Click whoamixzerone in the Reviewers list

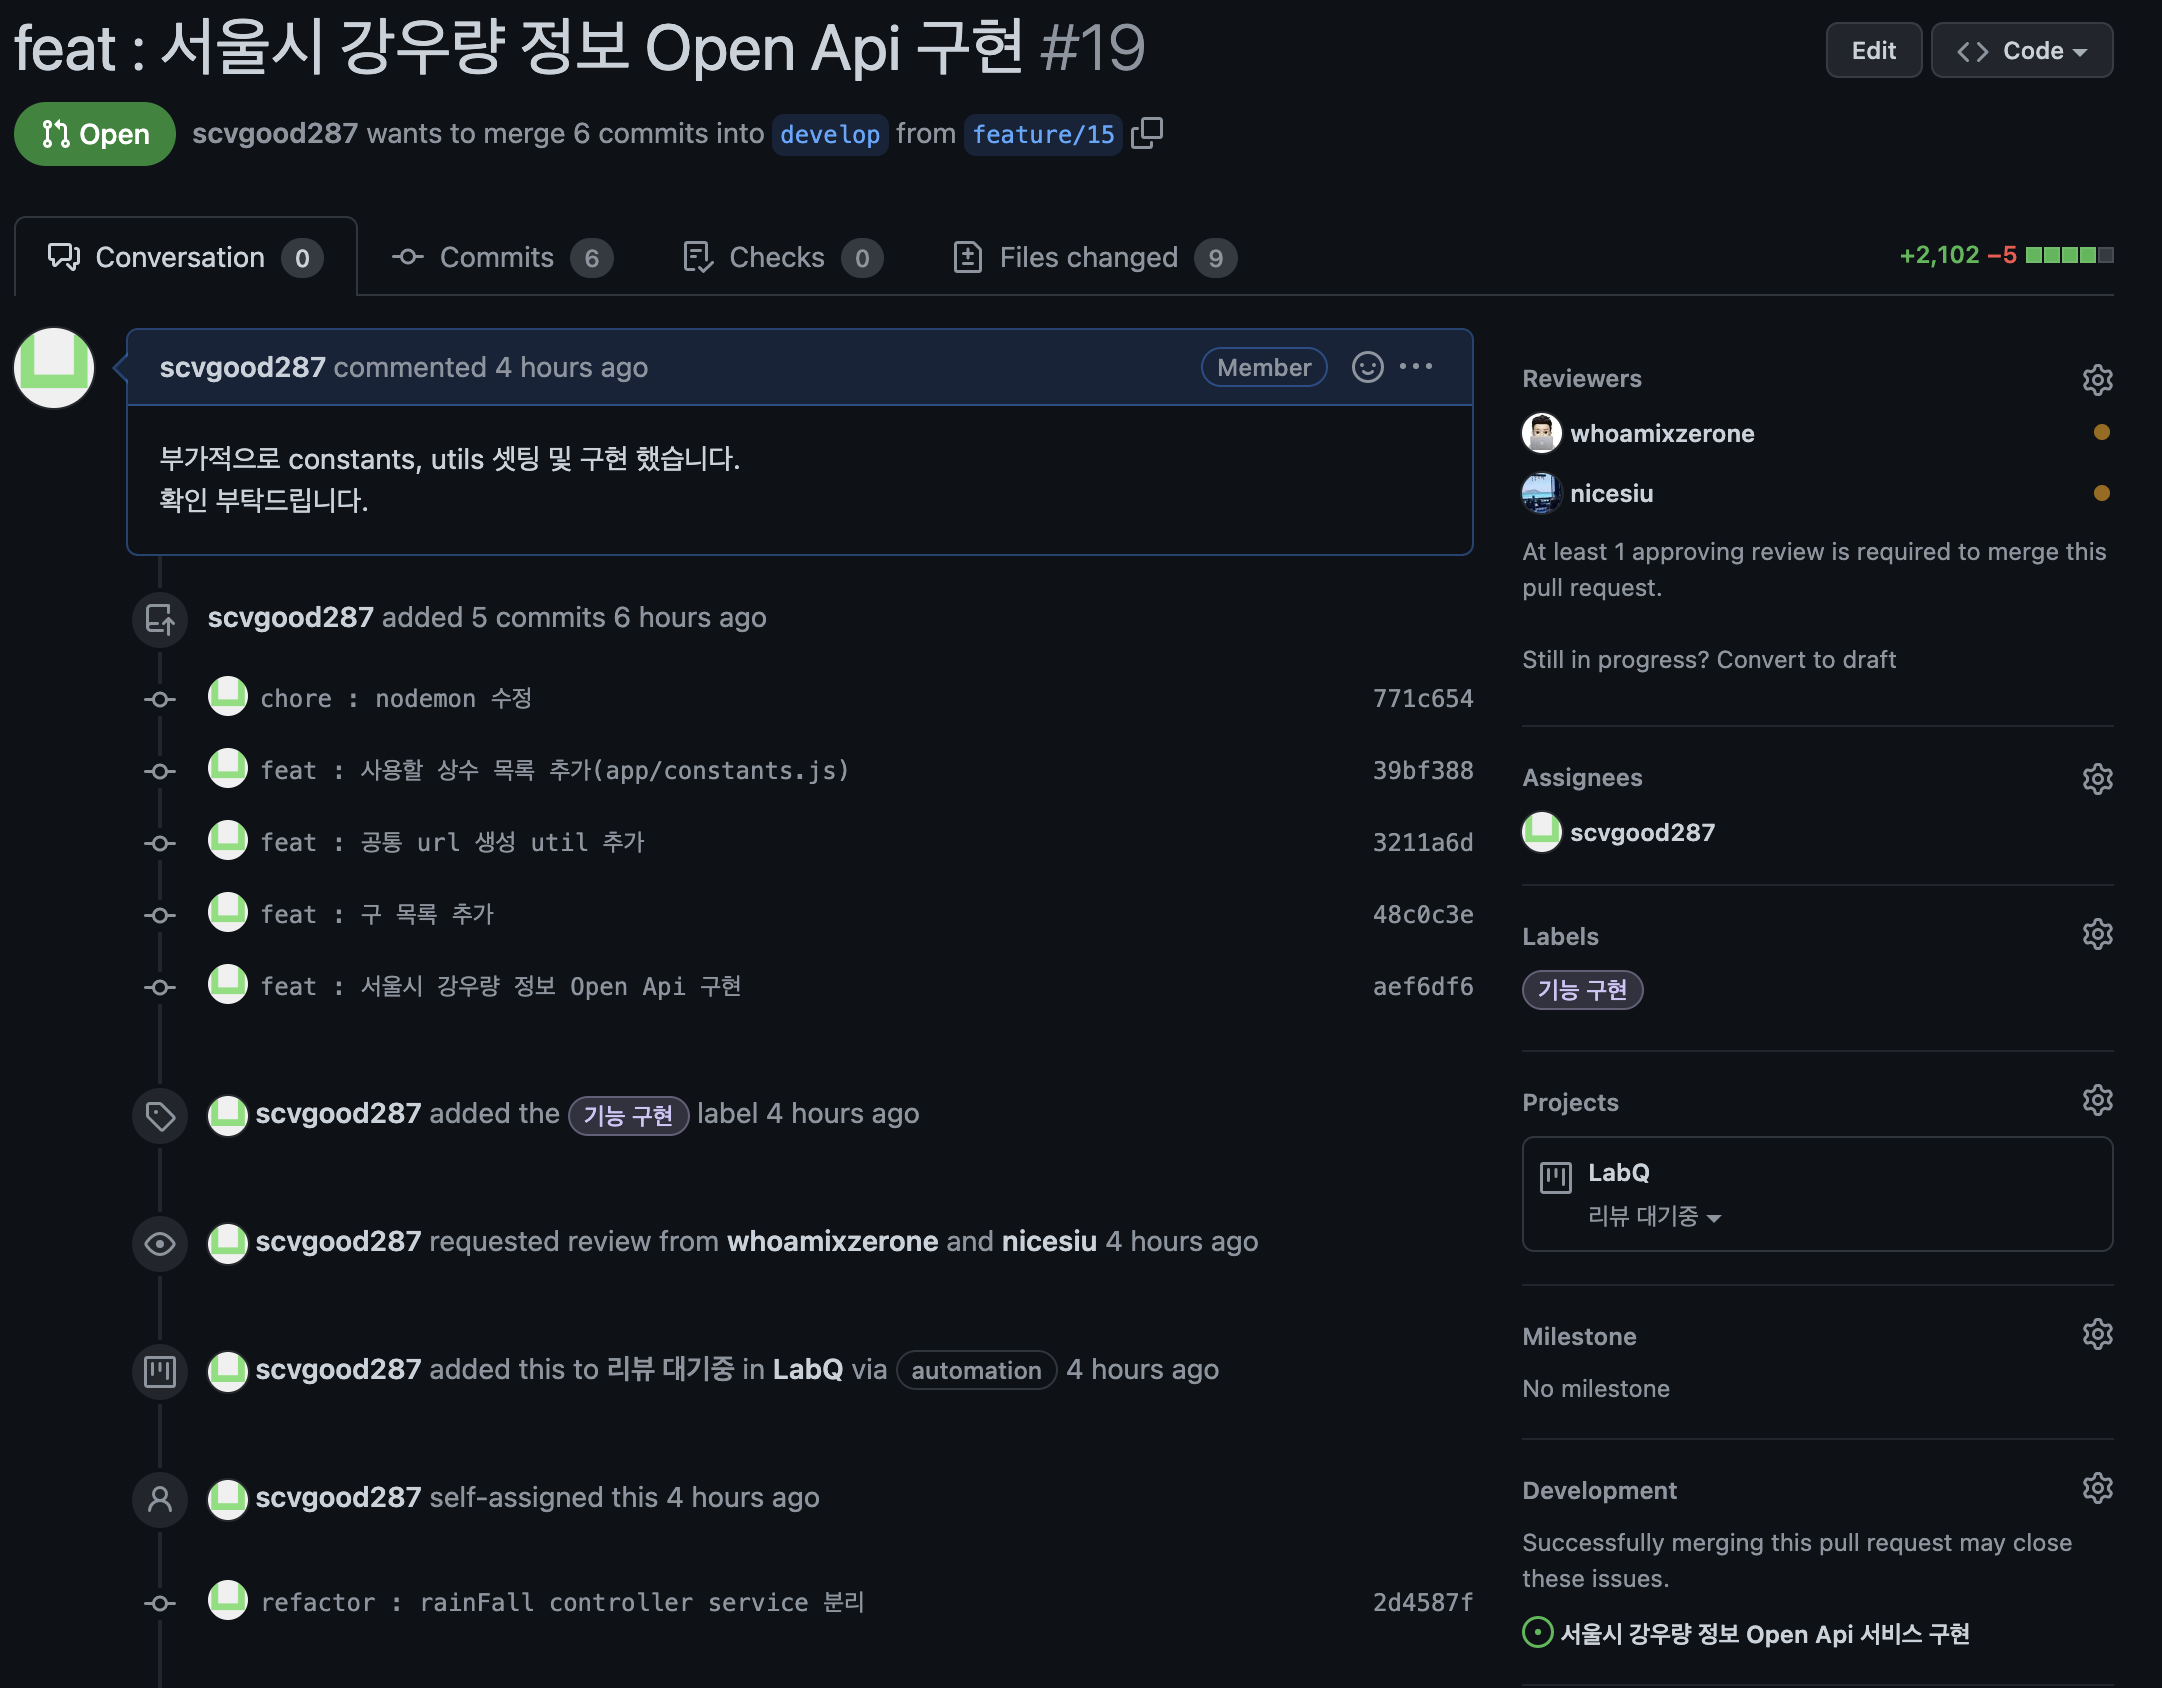[1662, 433]
